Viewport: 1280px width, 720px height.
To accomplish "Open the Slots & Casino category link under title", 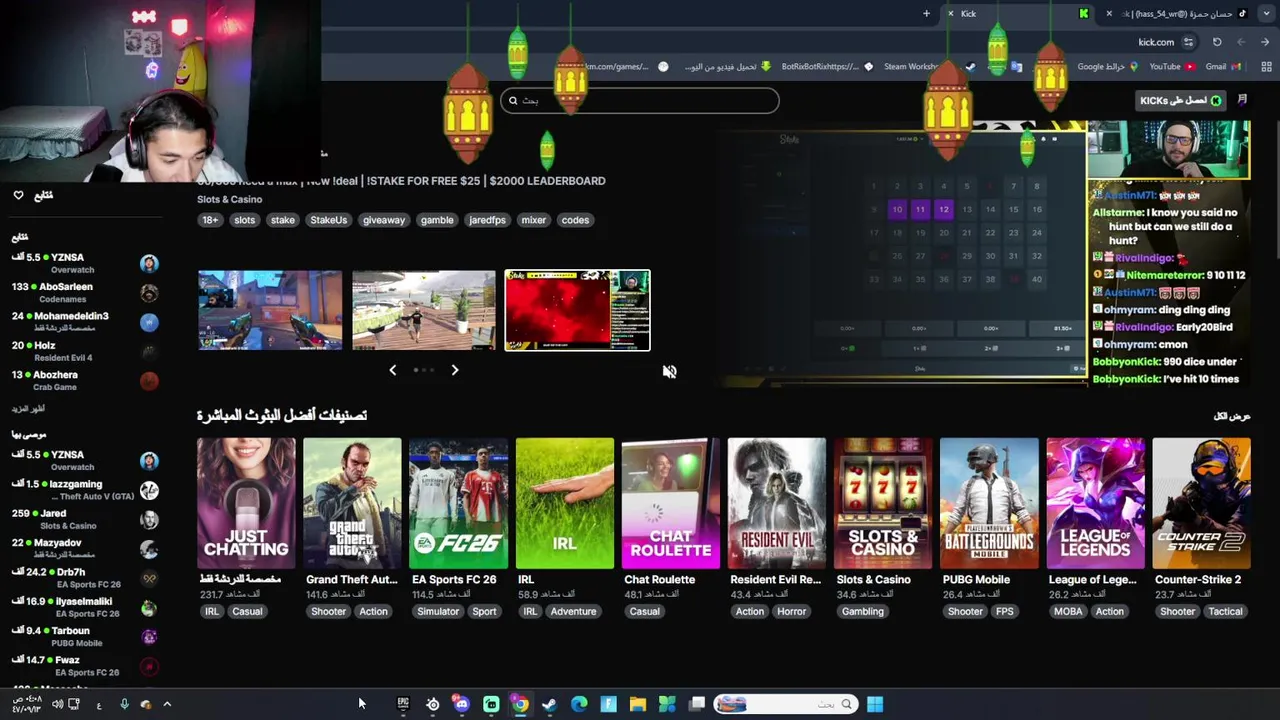I will tap(229, 199).
